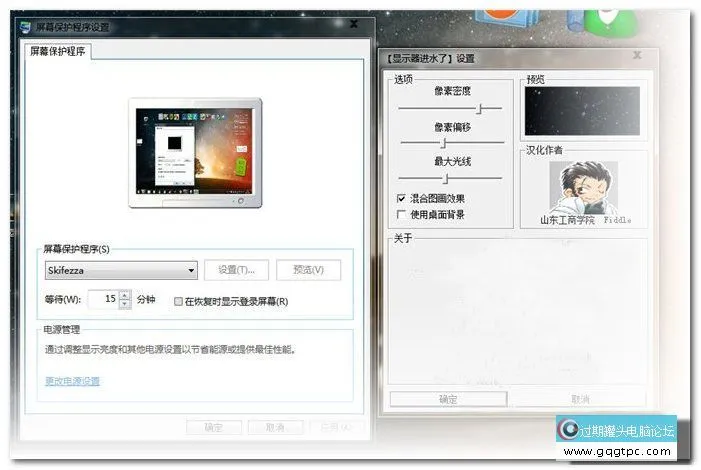Click the wait time field showing 15
Viewport: 701px width, 470px height.
pyautogui.click(x=103, y=299)
